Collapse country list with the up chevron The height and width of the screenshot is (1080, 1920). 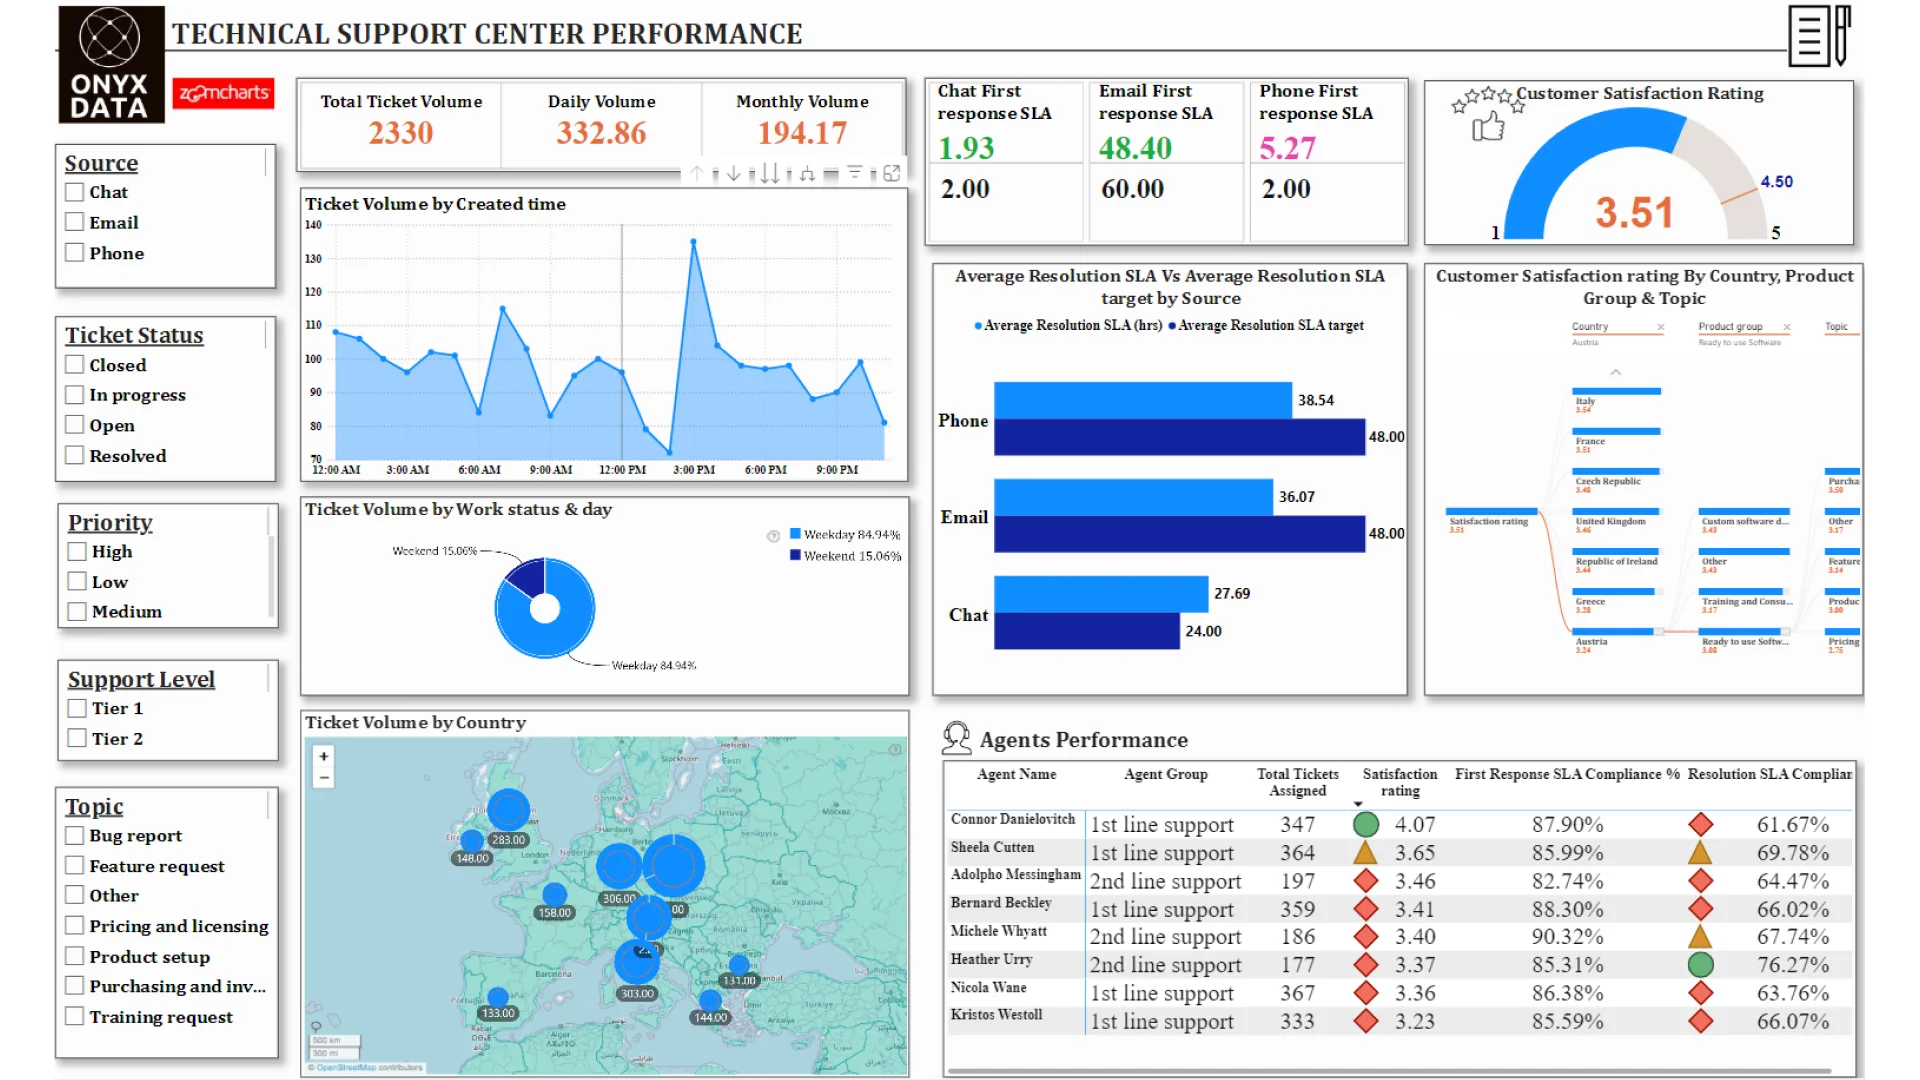pos(1615,372)
